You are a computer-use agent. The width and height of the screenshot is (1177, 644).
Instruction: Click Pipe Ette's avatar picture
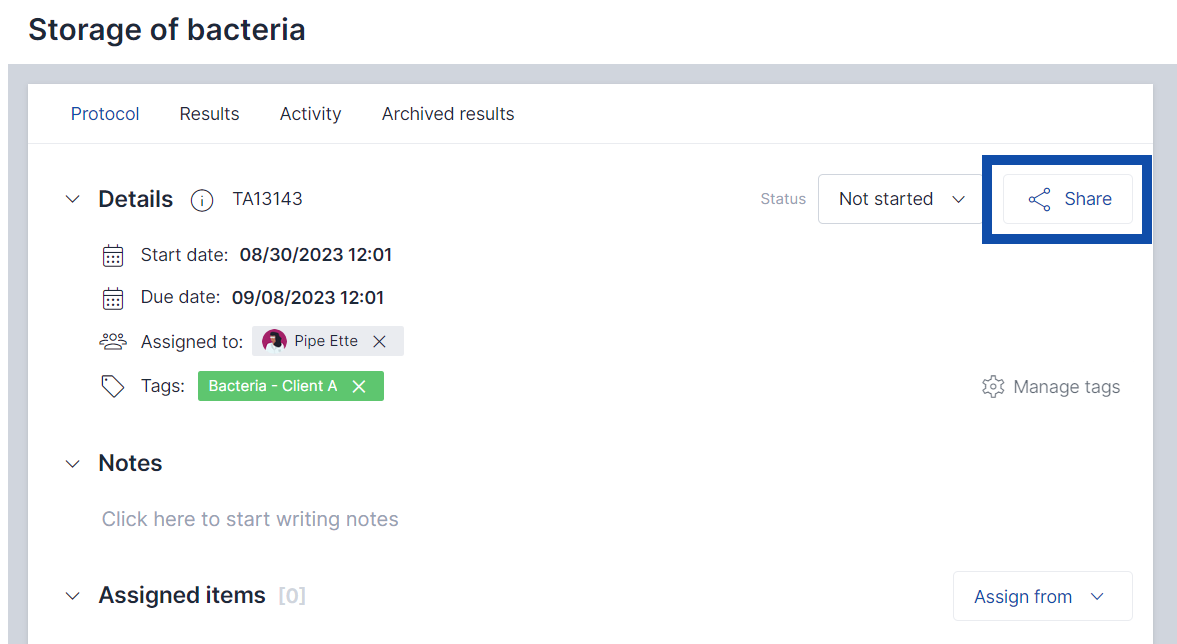[274, 341]
